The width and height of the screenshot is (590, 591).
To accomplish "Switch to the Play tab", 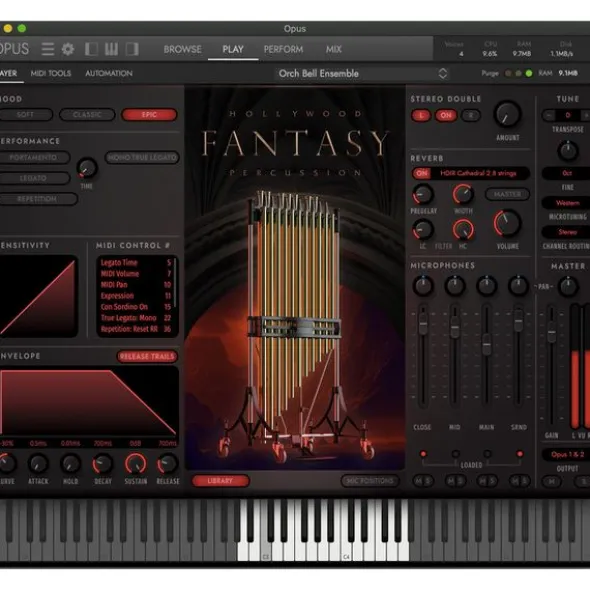I will (x=233, y=49).
